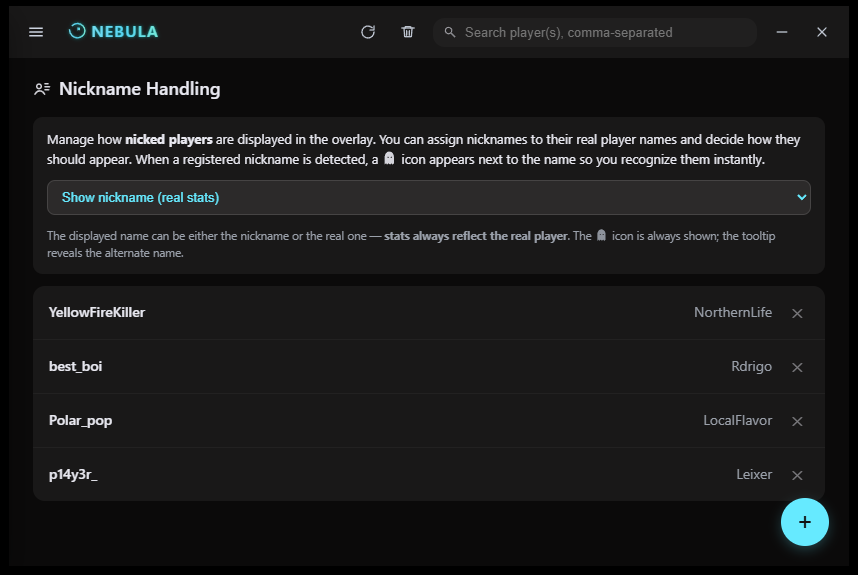The width and height of the screenshot is (858, 575).
Task: Add a new nickname with plus button
Action: (805, 522)
